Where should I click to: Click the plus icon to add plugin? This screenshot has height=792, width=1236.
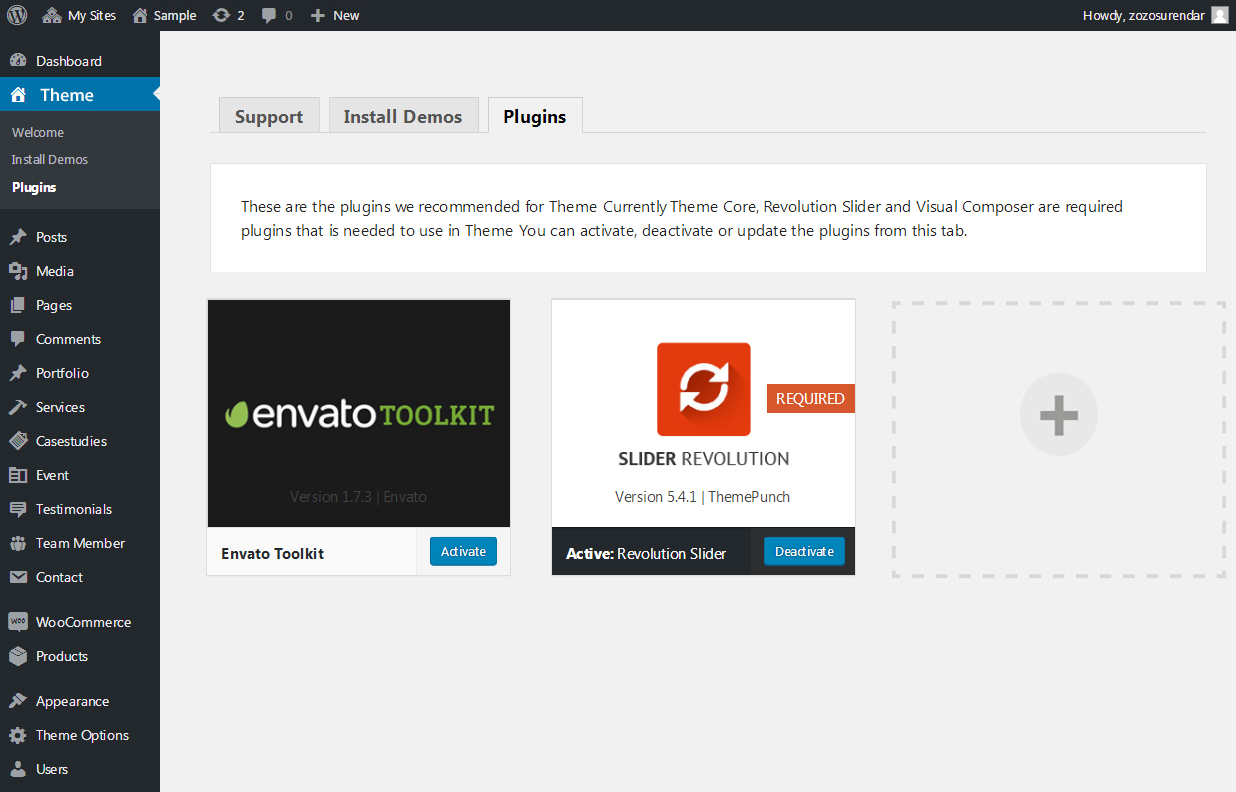(x=1058, y=414)
